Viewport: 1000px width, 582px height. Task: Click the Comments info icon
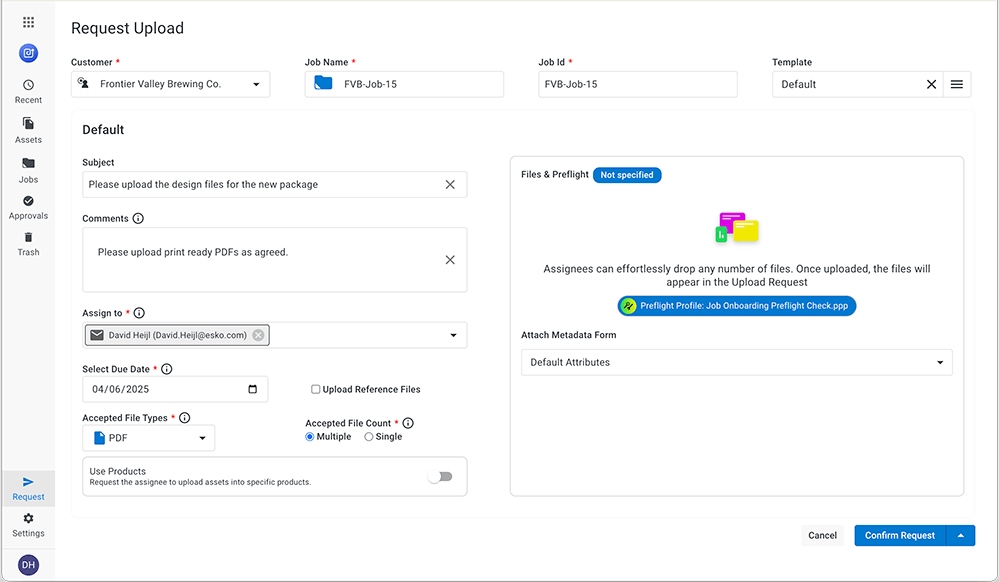tap(138, 218)
